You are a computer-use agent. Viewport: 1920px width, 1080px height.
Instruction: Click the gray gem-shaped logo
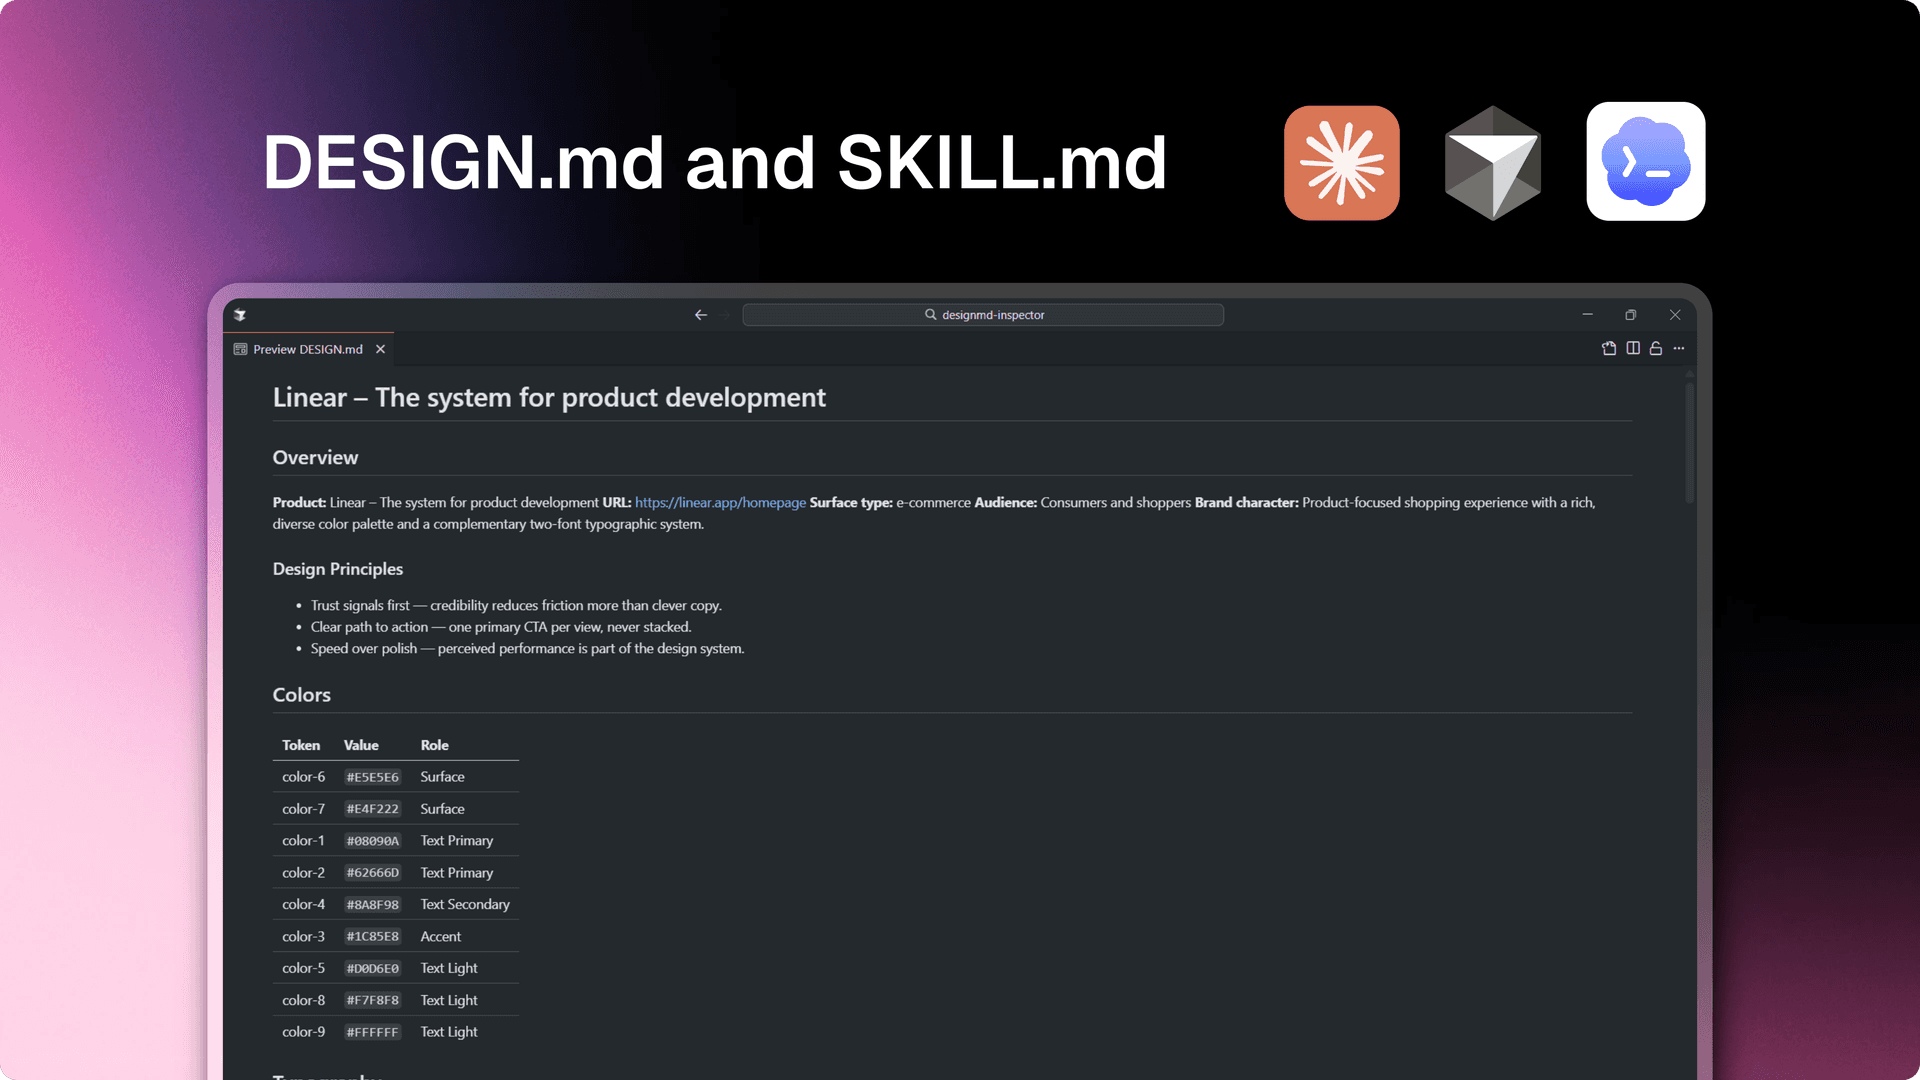point(1492,163)
